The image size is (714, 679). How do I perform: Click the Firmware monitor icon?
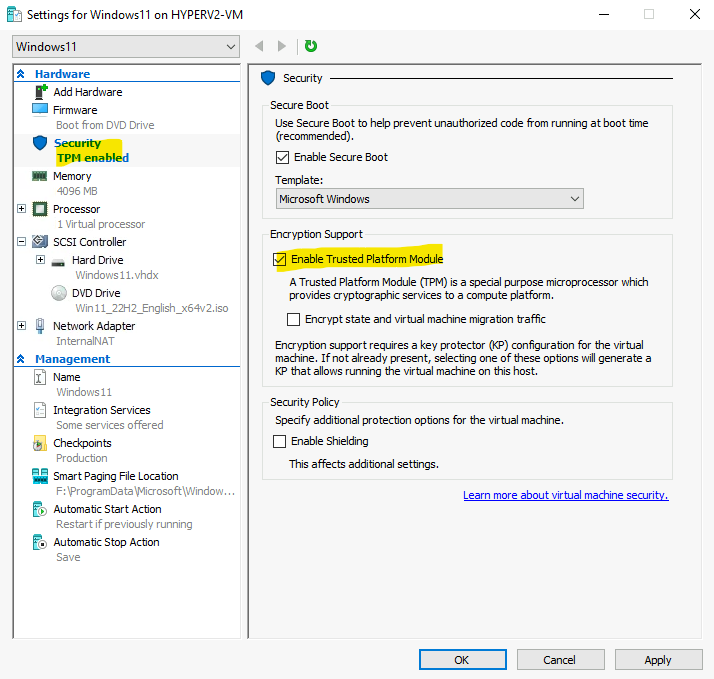click(40, 110)
